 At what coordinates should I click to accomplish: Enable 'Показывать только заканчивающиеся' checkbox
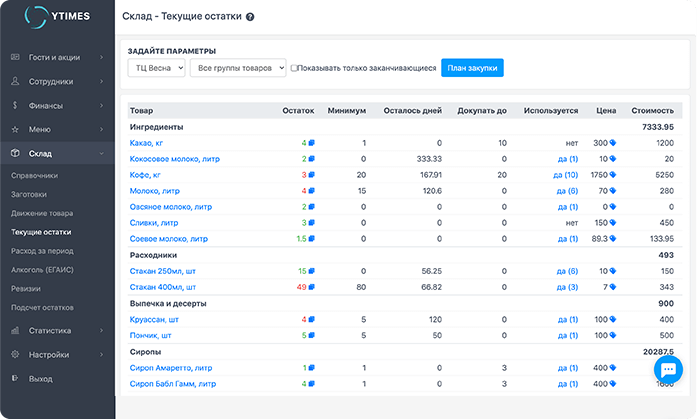(x=293, y=68)
